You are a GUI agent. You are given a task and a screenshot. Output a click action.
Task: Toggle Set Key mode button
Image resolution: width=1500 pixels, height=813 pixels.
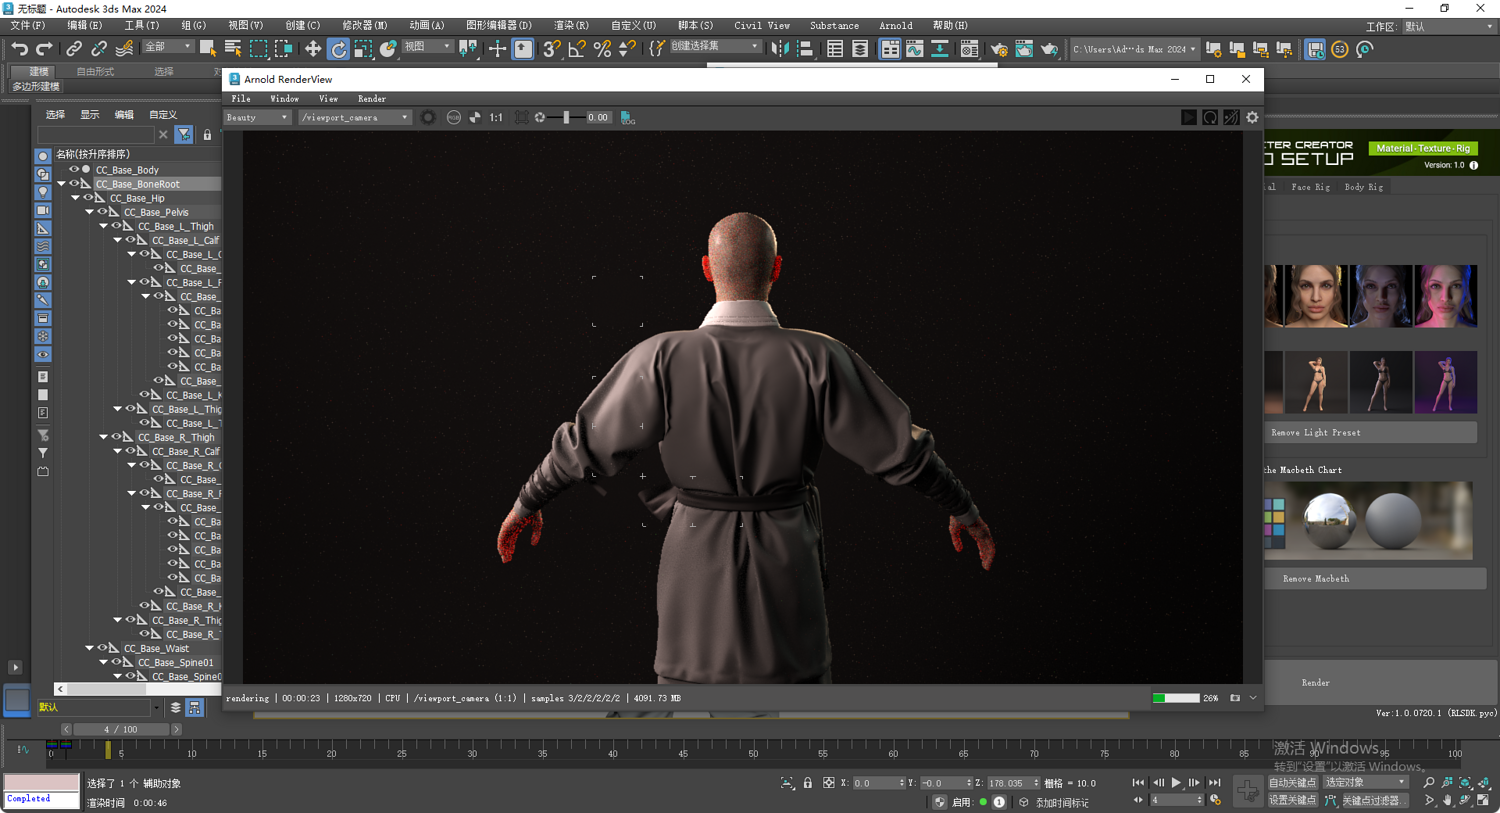(x=1292, y=800)
